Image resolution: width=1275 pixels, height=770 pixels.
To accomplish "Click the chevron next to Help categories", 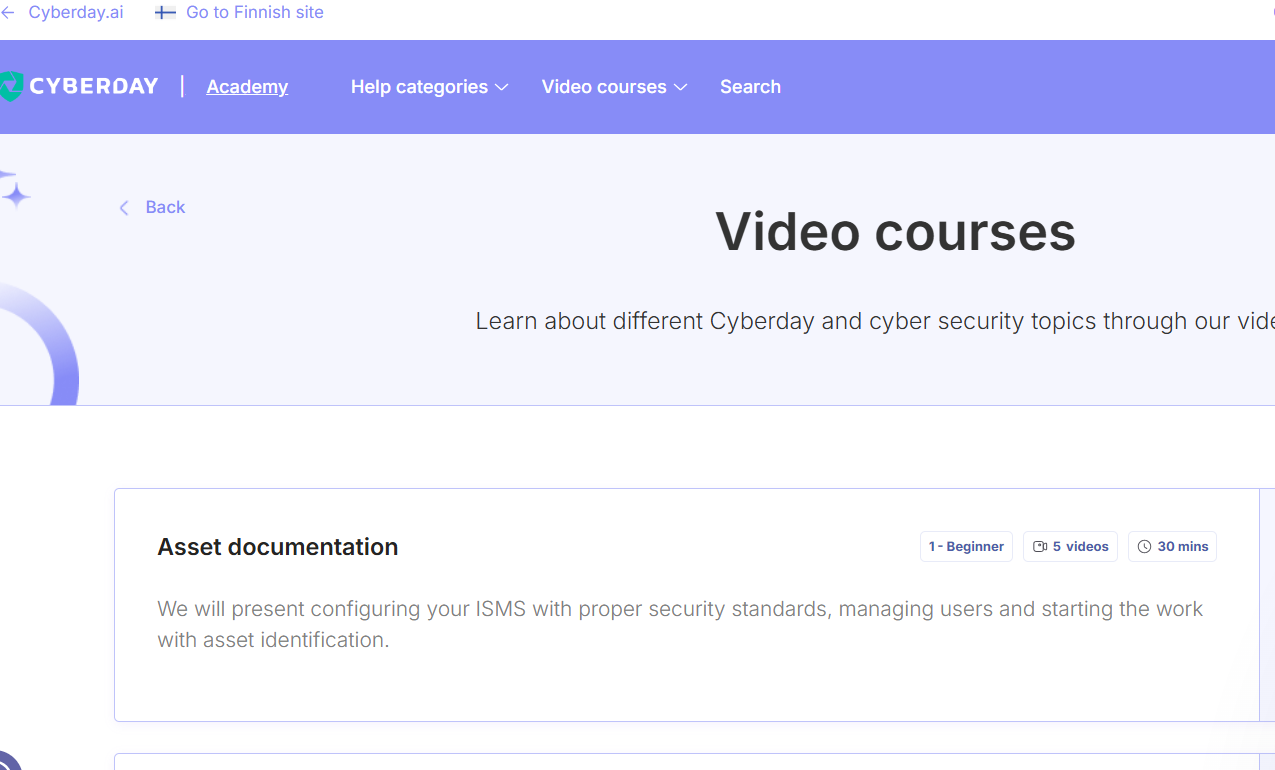I will (502, 88).
